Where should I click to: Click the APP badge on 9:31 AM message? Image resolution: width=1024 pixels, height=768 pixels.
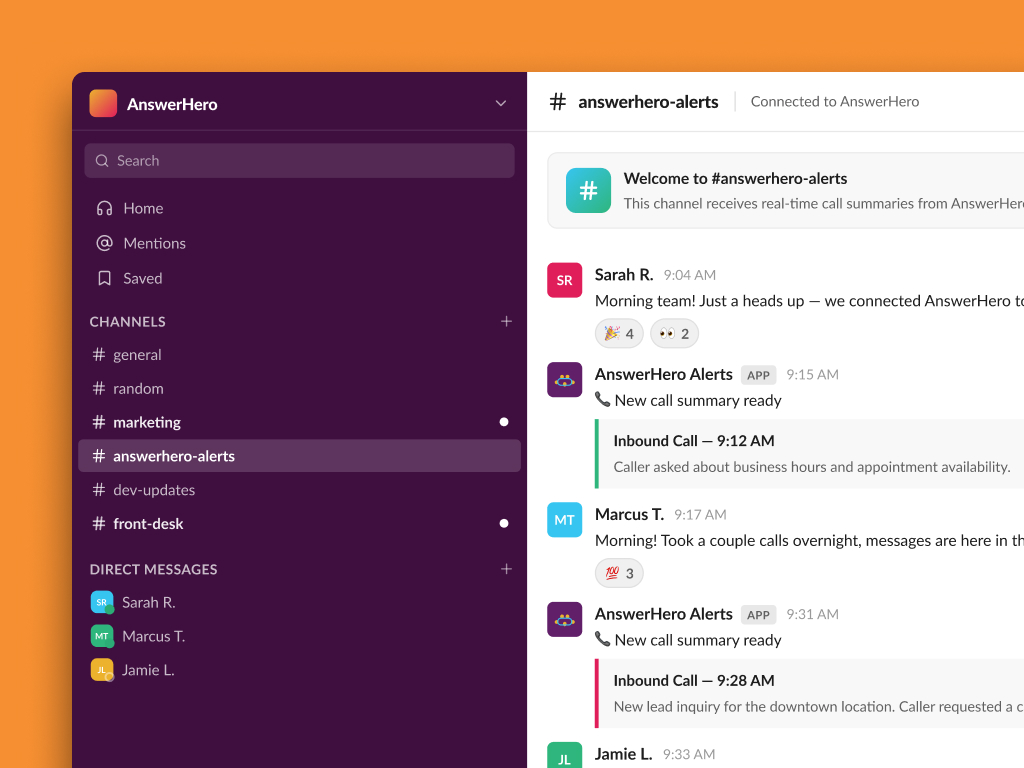tap(758, 615)
